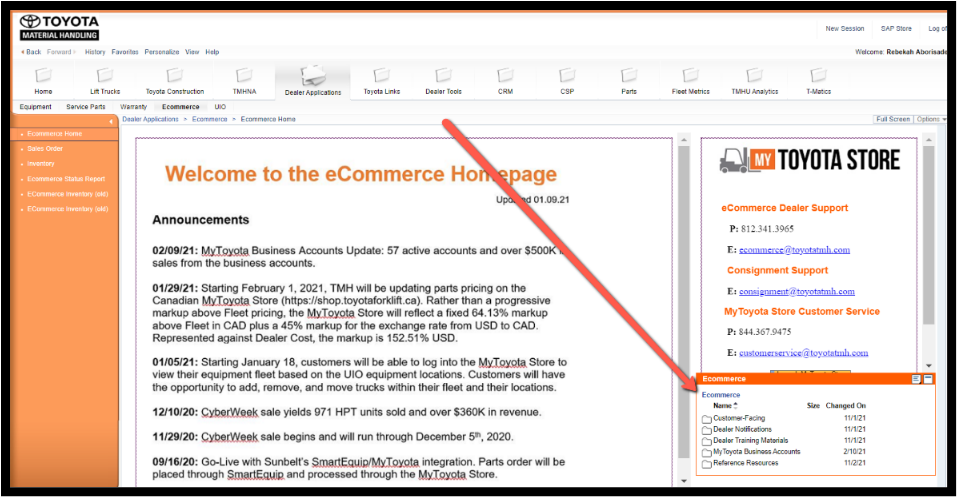Click New Session link
The height and width of the screenshot is (497, 957).
(845, 29)
